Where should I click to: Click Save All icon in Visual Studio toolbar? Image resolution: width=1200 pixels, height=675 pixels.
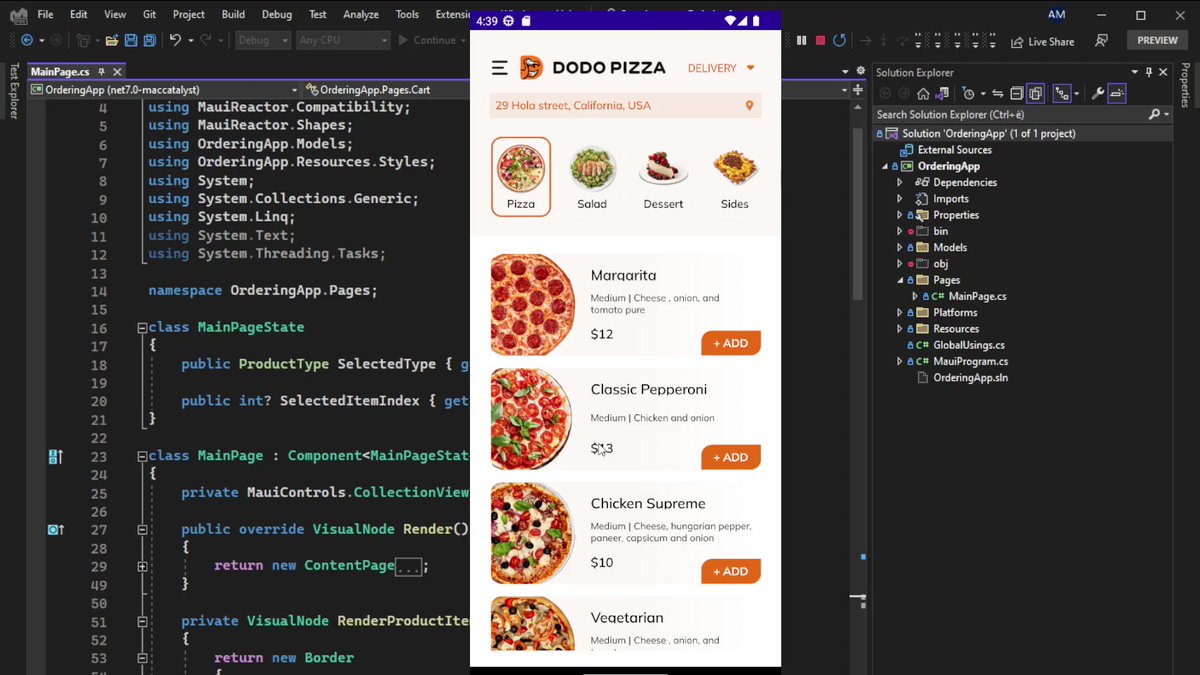point(149,40)
